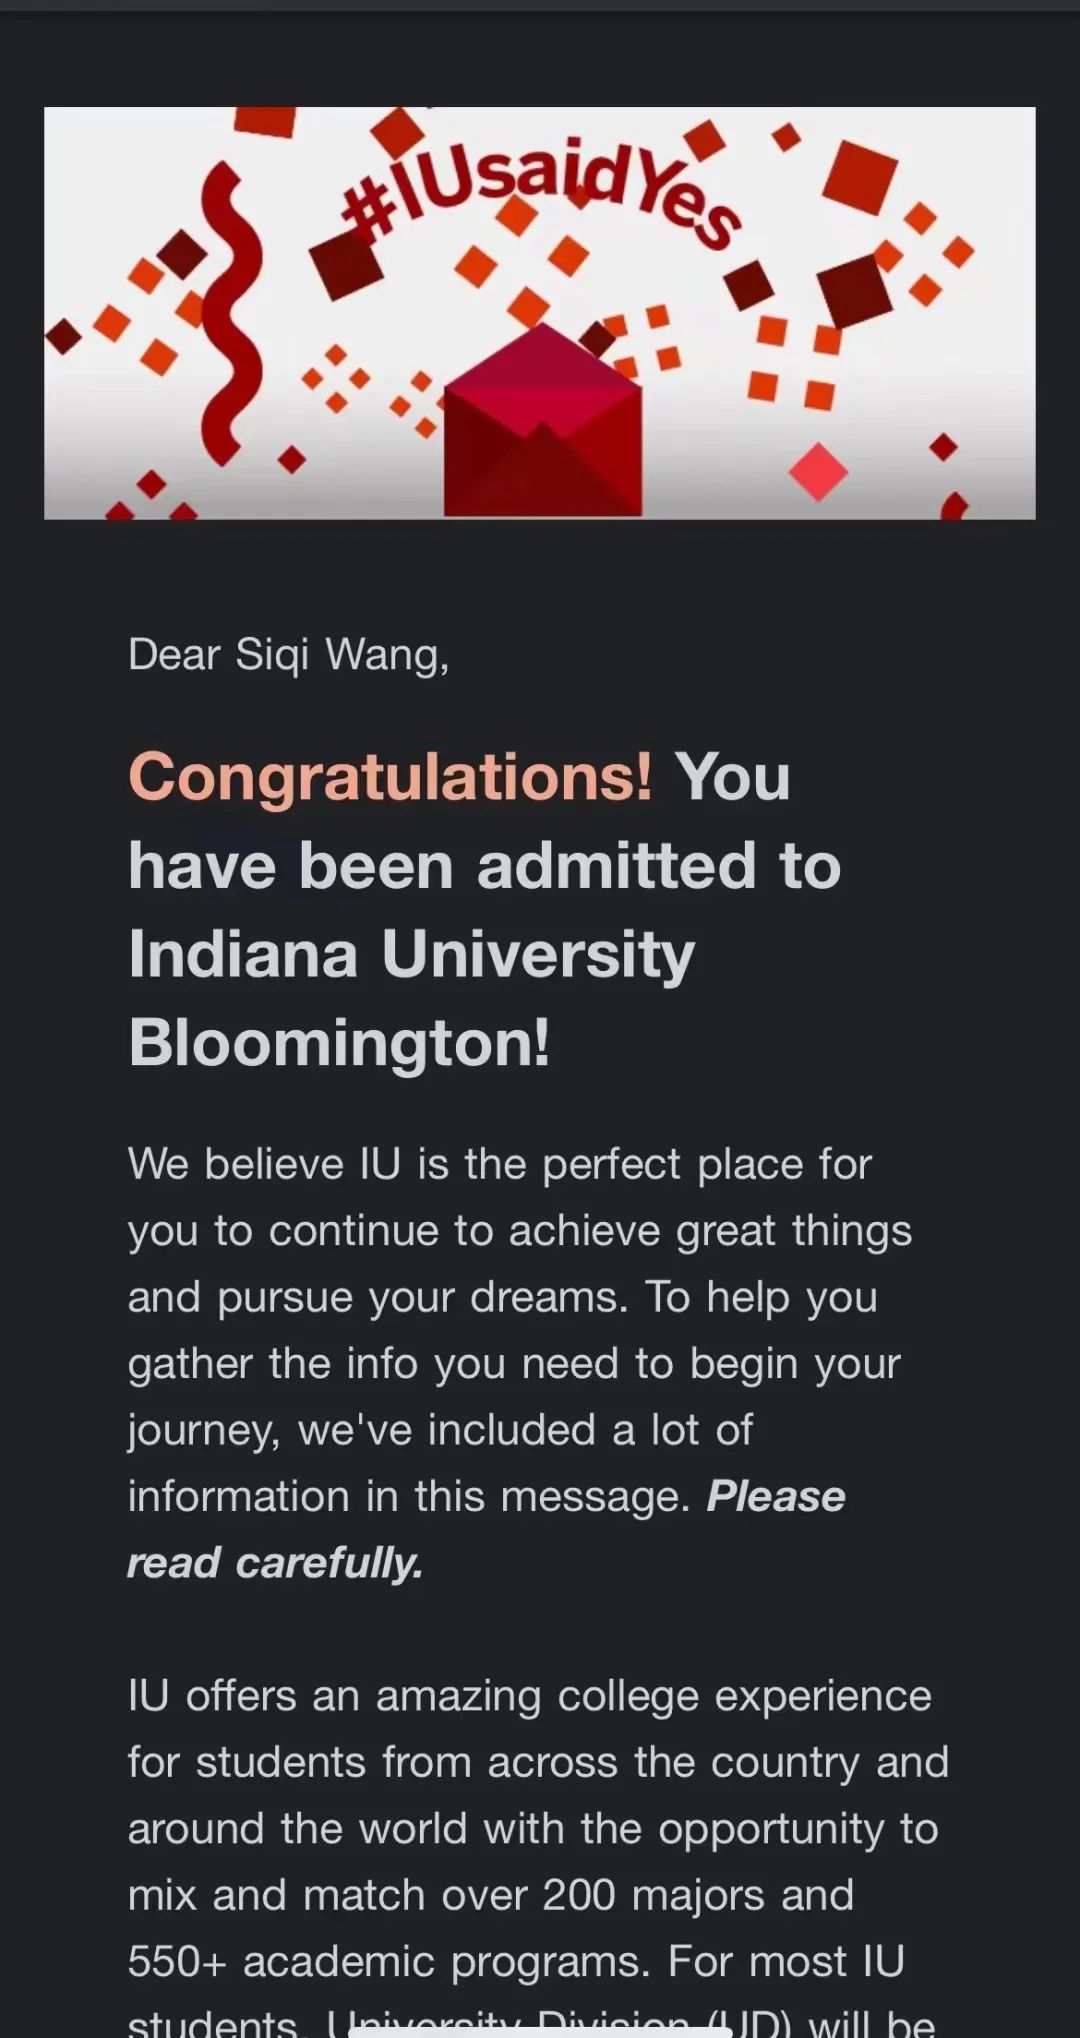The height and width of the screenshot is (2038, 1080).
Task: Open the #IUsaidYes banner image
Action: tap(540, 313)
